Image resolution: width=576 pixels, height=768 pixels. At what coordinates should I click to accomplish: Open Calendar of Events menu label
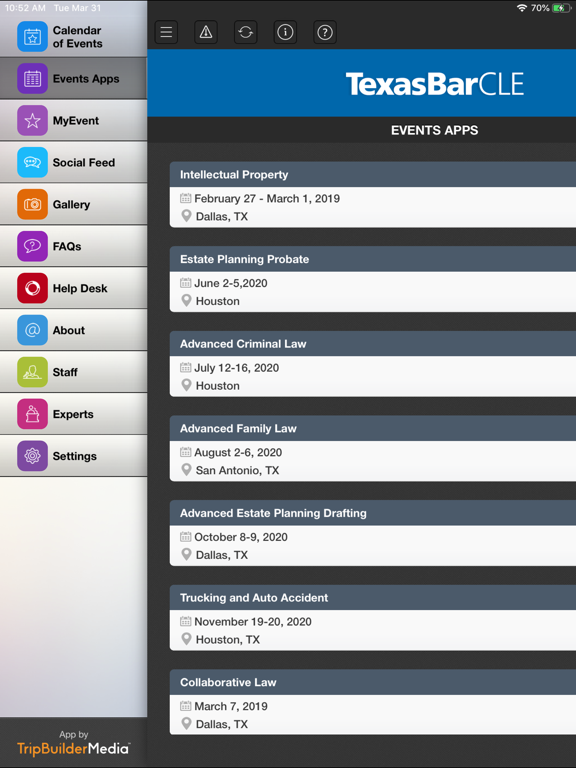(77, 37)
